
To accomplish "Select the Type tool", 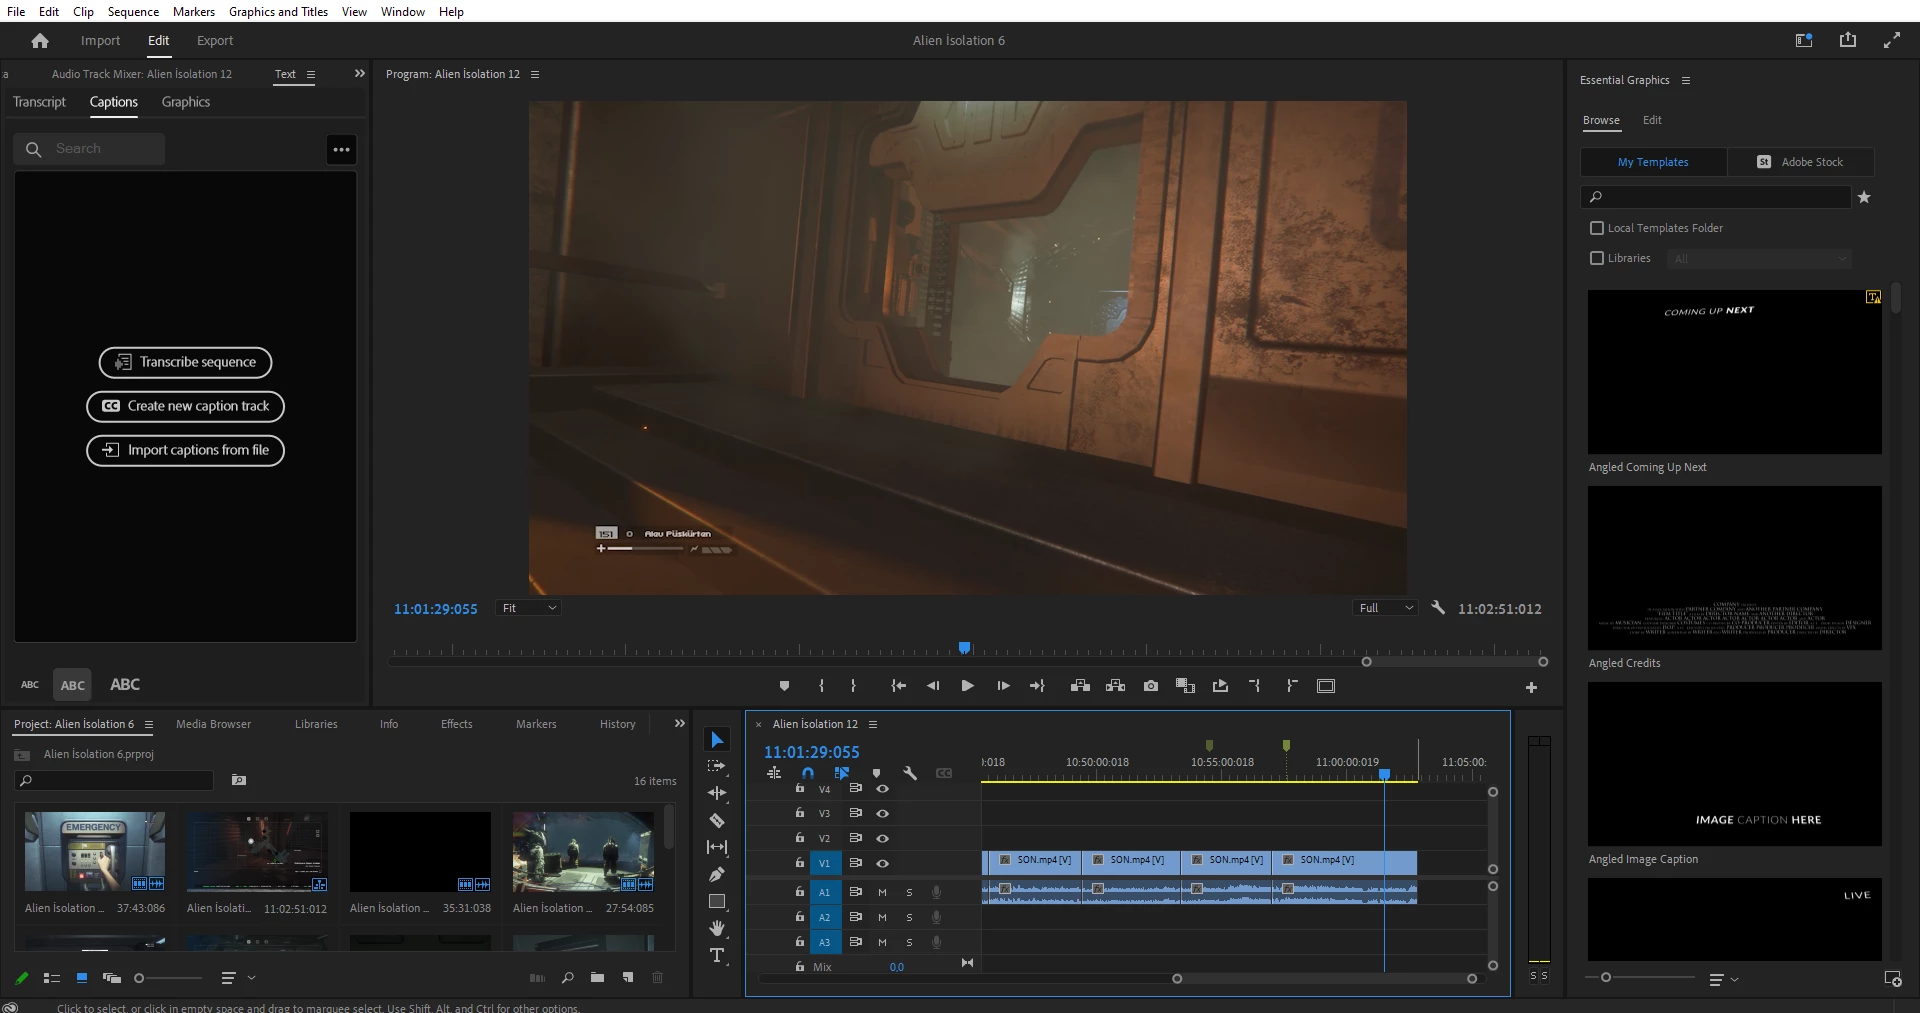I will click(717, 955).
